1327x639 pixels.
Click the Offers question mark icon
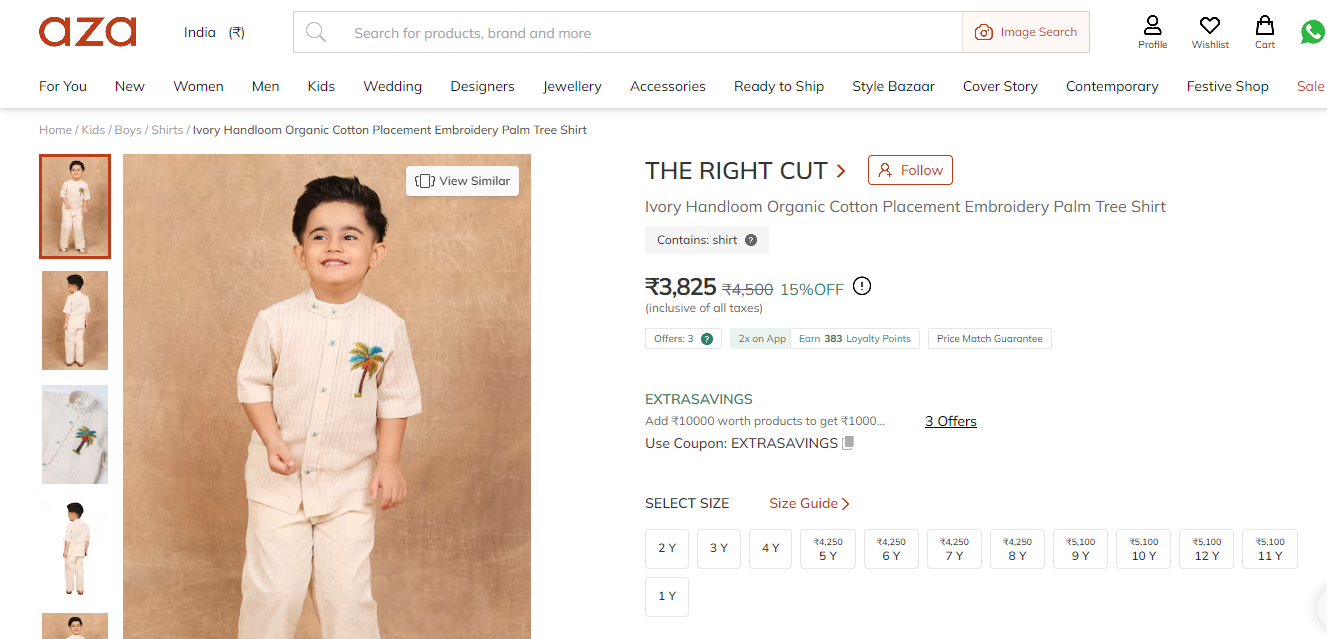[x=707, y=339]
